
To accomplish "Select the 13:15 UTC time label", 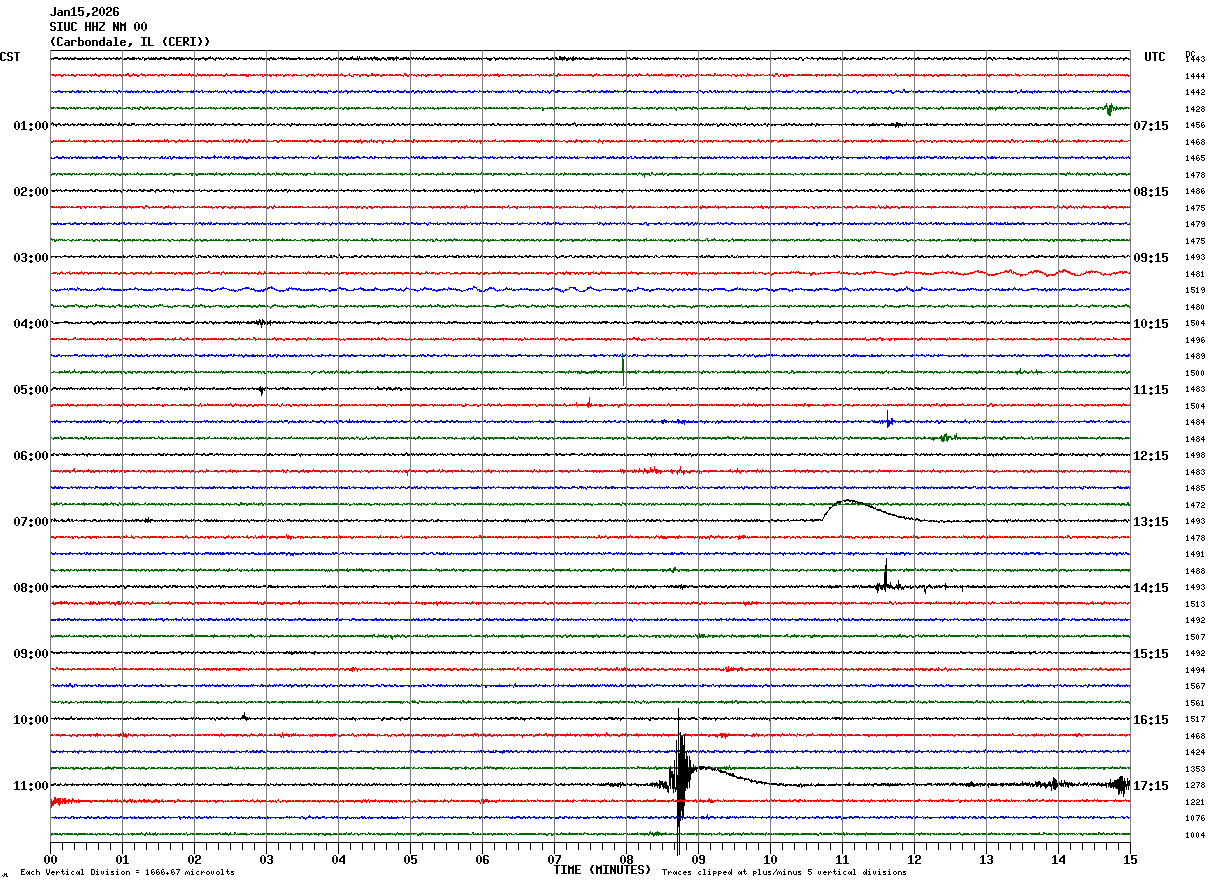I will 1150,522.
